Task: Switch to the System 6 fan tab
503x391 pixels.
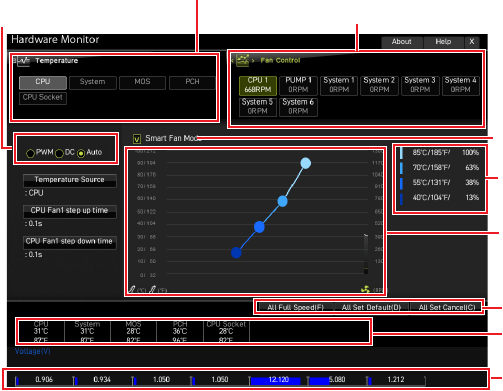Action: pyautogui.click(x=298, y=107)
